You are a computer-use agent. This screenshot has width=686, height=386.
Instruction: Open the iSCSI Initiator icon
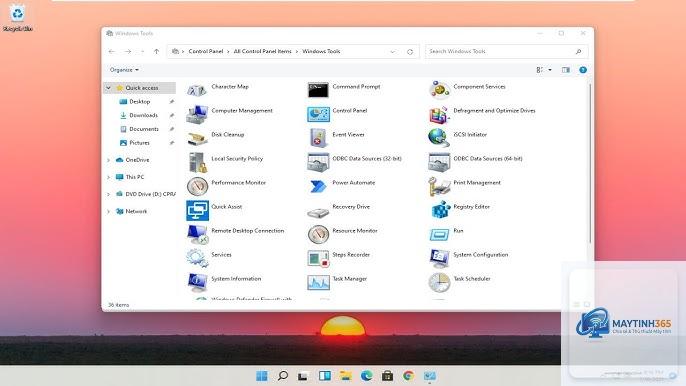click(439, 138)
